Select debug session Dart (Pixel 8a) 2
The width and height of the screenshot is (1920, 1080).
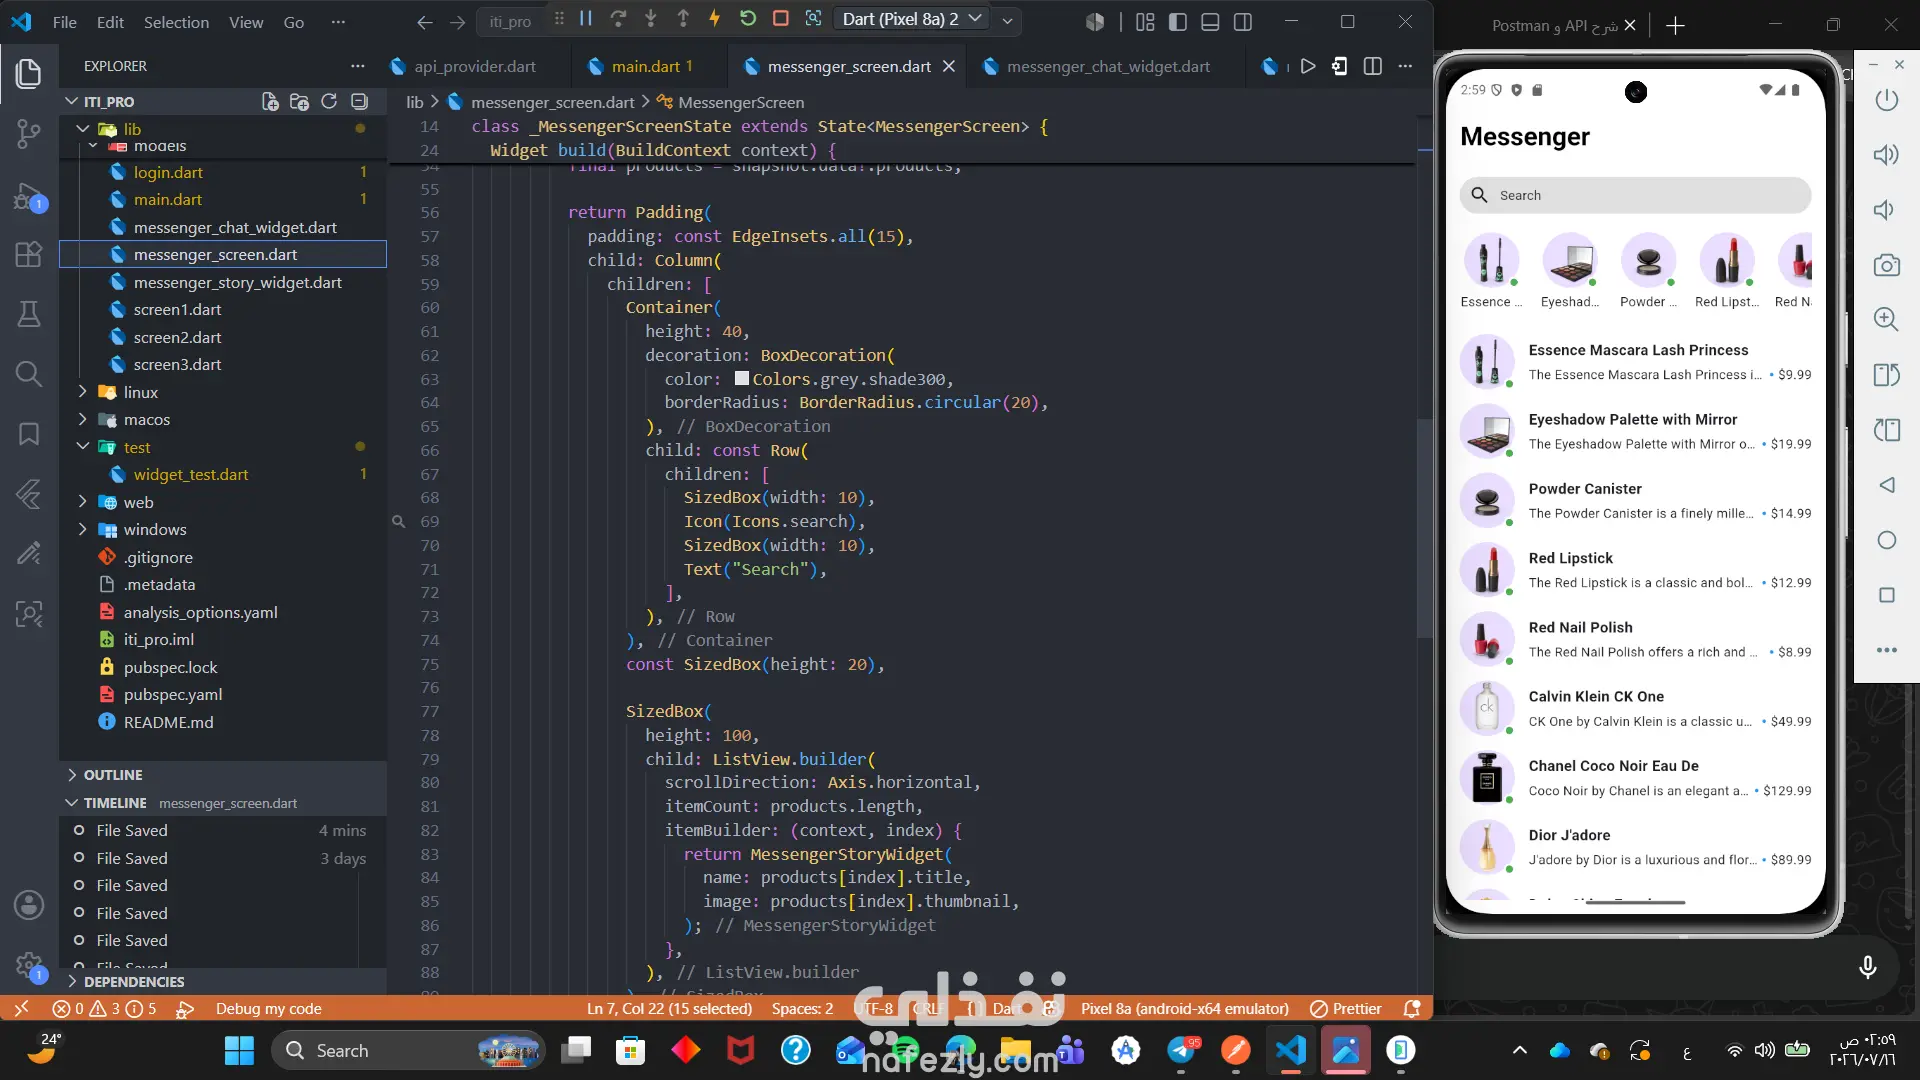[911, 19]
